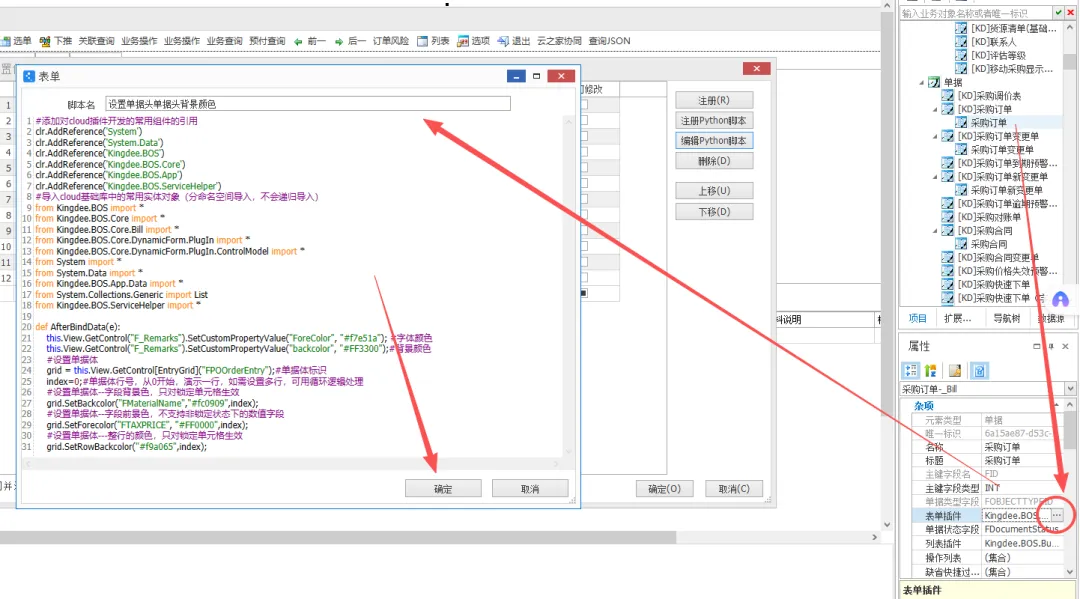Screen dimensions: 1080x599
Task: Toggle checkbox in row 8 of plugin list
Action: [x=584, y=215]
